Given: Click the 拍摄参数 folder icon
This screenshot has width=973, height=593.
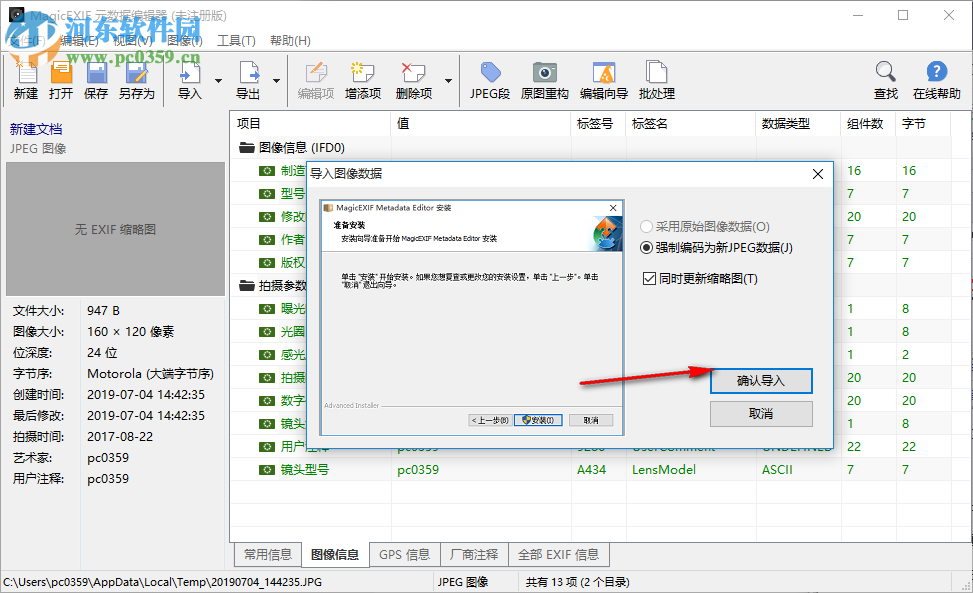Looking at the screenshot, I should pos(247,285).
